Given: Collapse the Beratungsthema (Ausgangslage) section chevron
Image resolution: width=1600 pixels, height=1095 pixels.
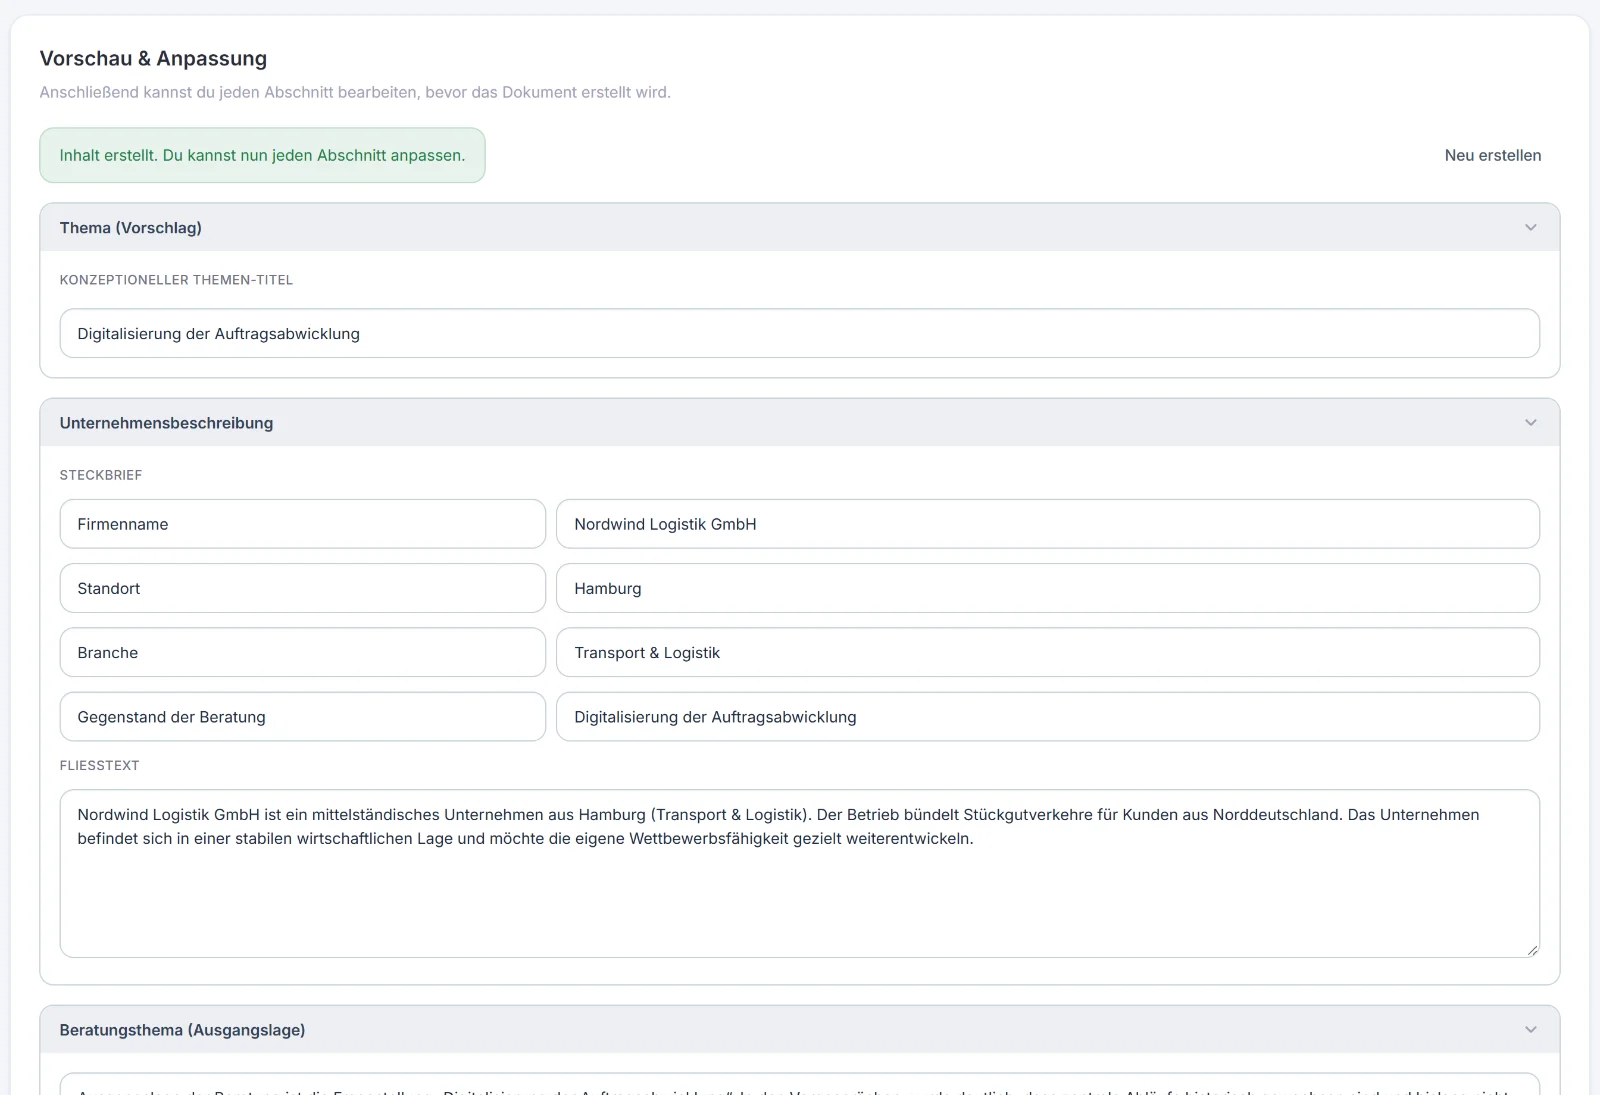Looking at the screenshot, I should (1530, 1030).
